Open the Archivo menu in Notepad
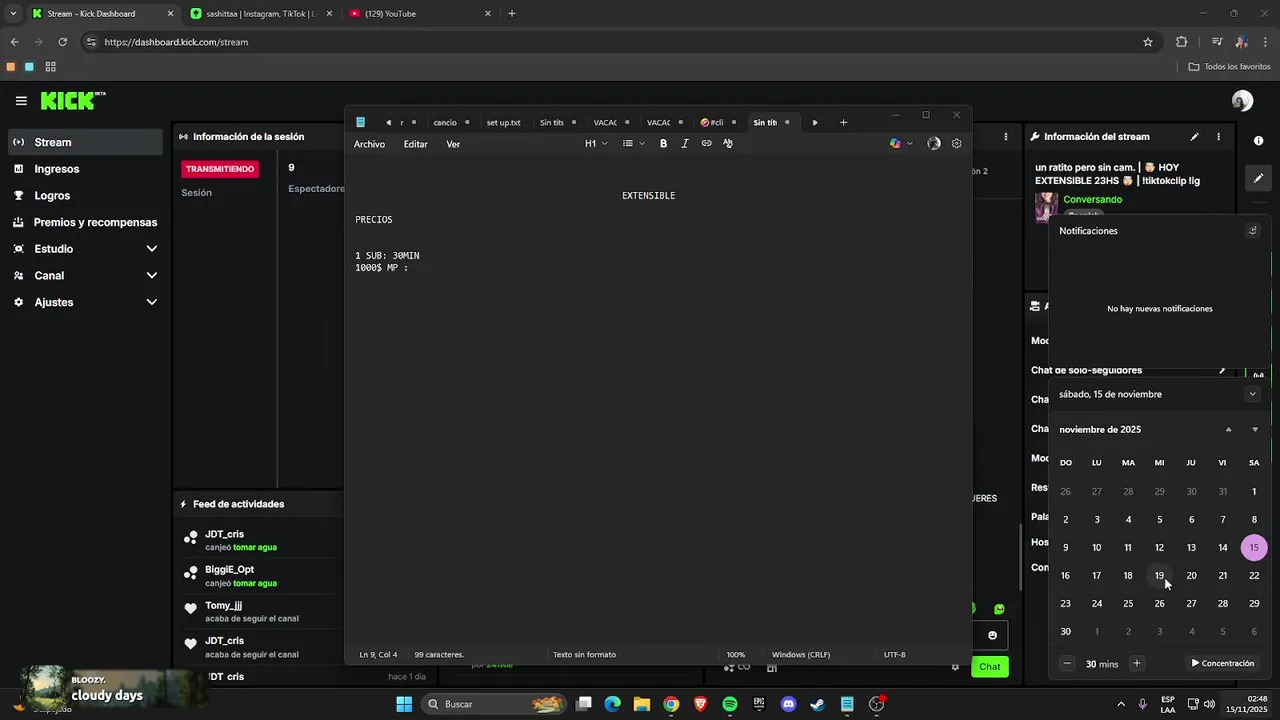The height and width of the screenshot is (720, 1280). [x=369, y=144]
